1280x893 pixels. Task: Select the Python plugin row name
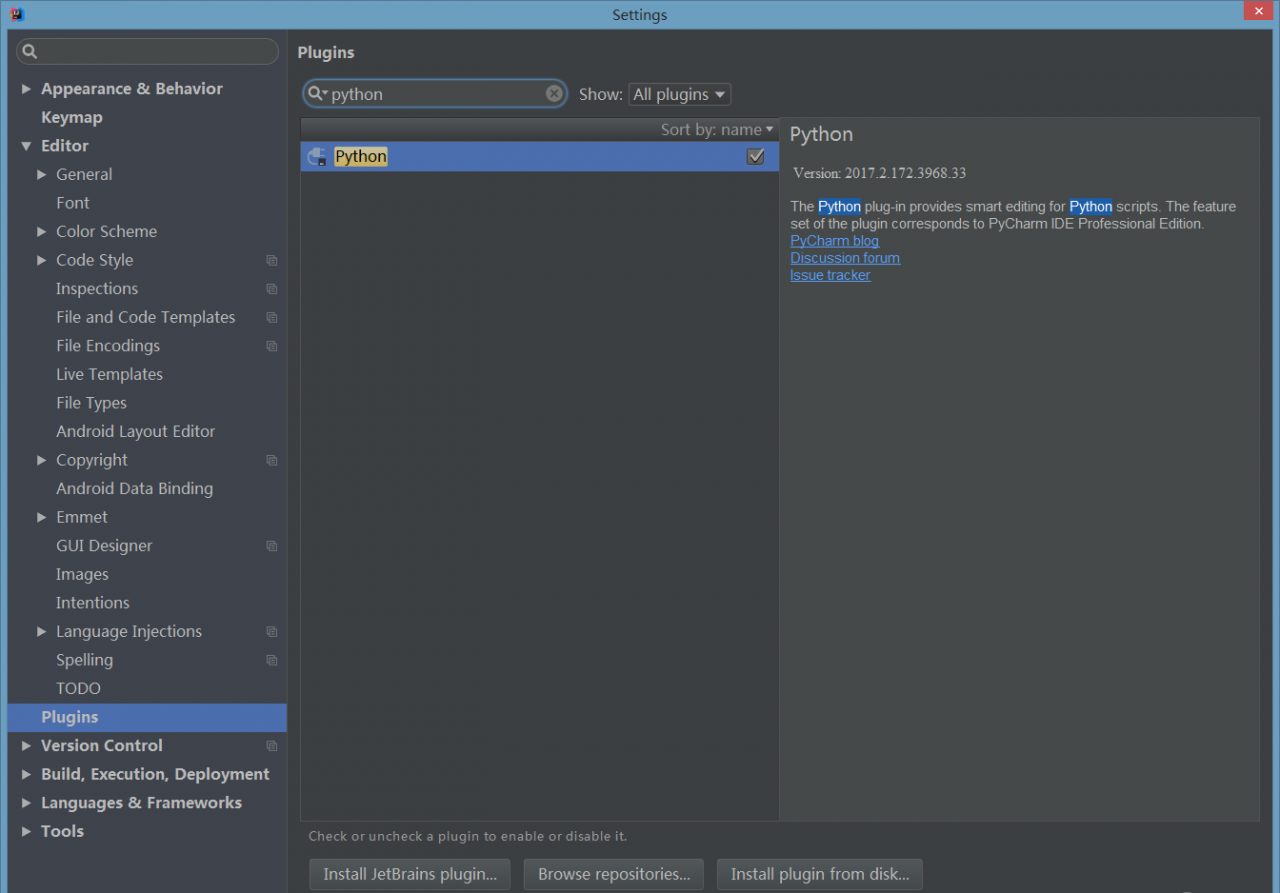pyautogui.click(x=361, y=157)
